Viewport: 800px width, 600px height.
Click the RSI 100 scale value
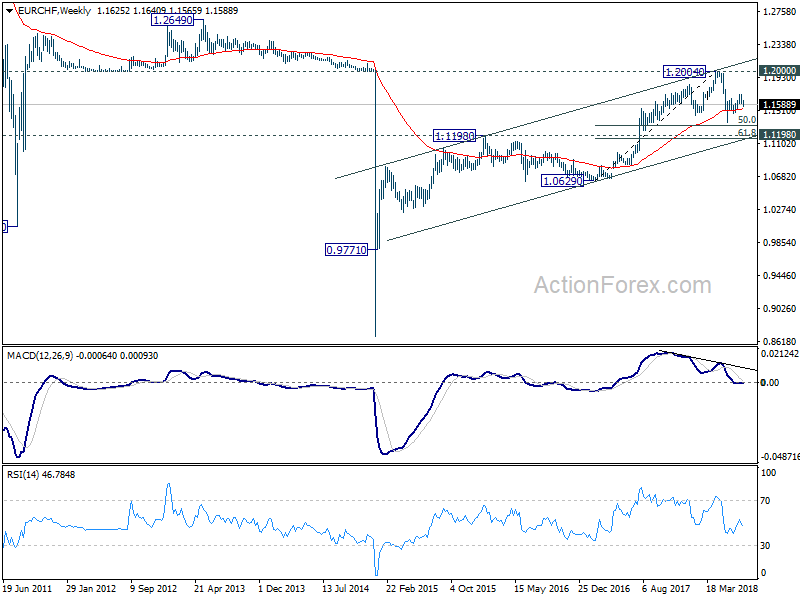(768, 473)
